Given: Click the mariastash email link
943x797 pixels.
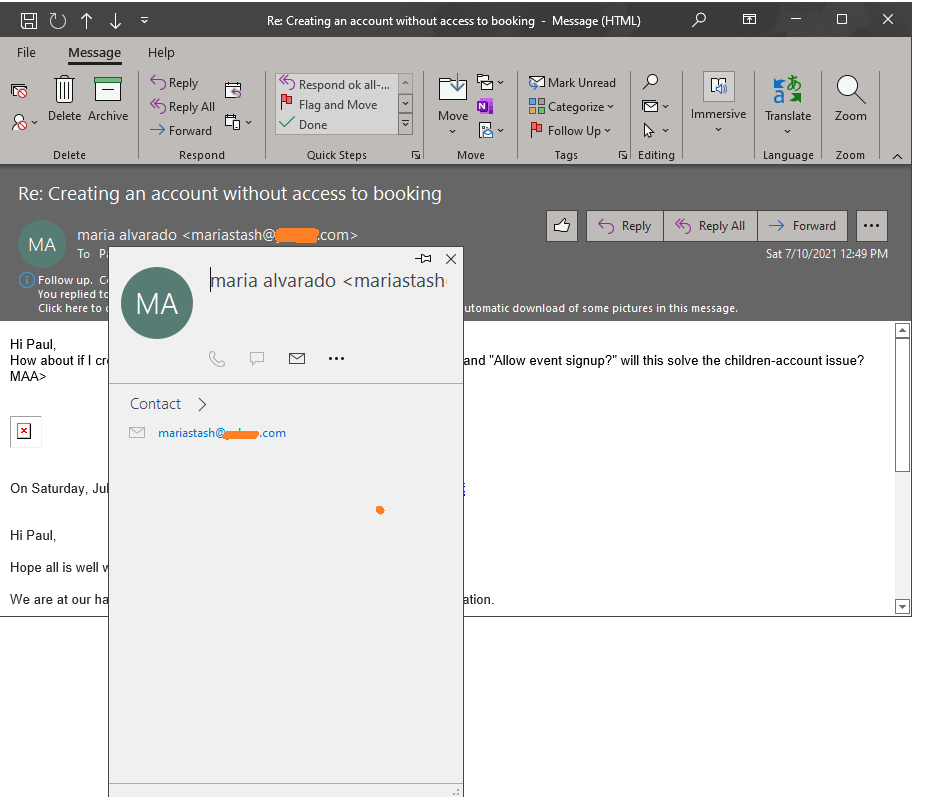Looking at the screenshot, I should [x=222, y=433].
